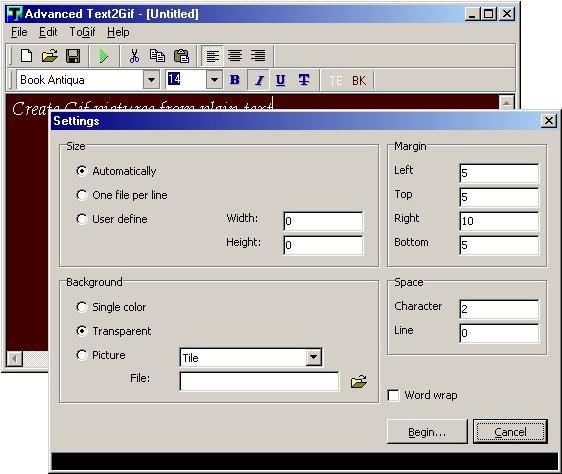
Task: Enable the Word wrap checkbox
Action: tap(393, 395)
